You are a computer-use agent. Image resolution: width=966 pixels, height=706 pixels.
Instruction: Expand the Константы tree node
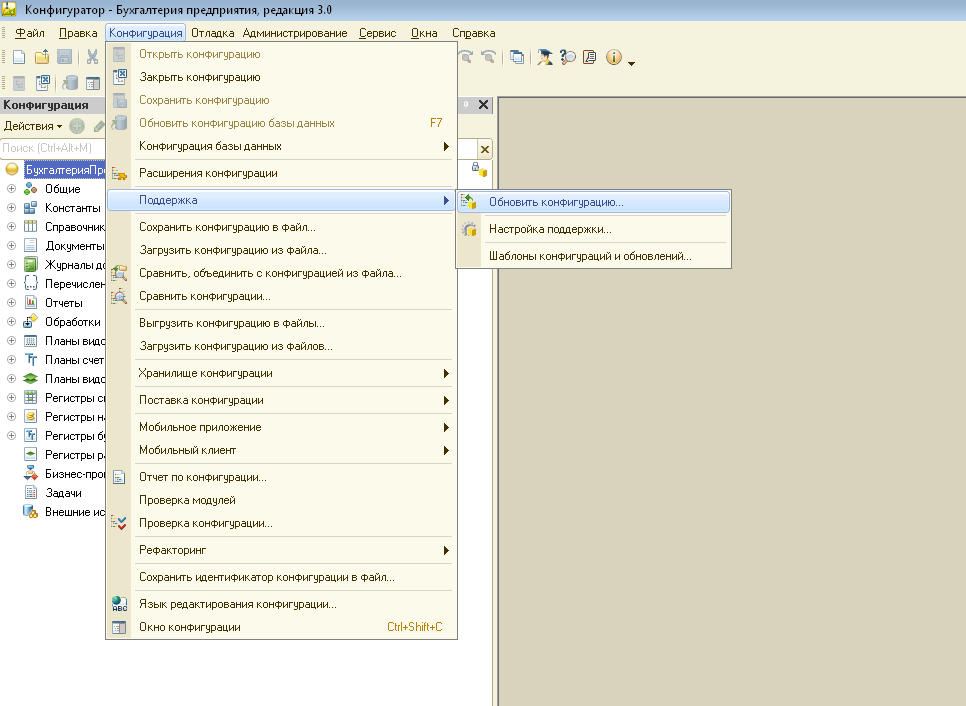click(x=12, y=208)
